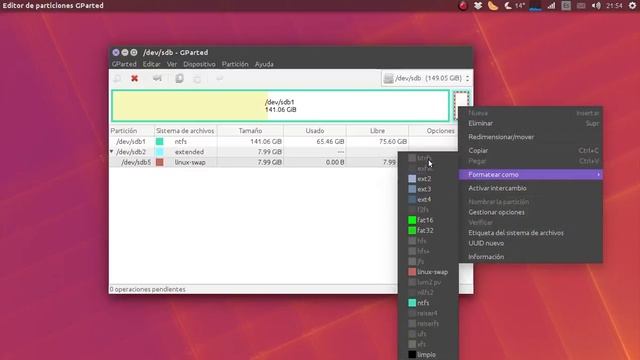The height and width of the screenshot is (360, 640).
Task: Open the GParted menu
Action: coord(124,64)
